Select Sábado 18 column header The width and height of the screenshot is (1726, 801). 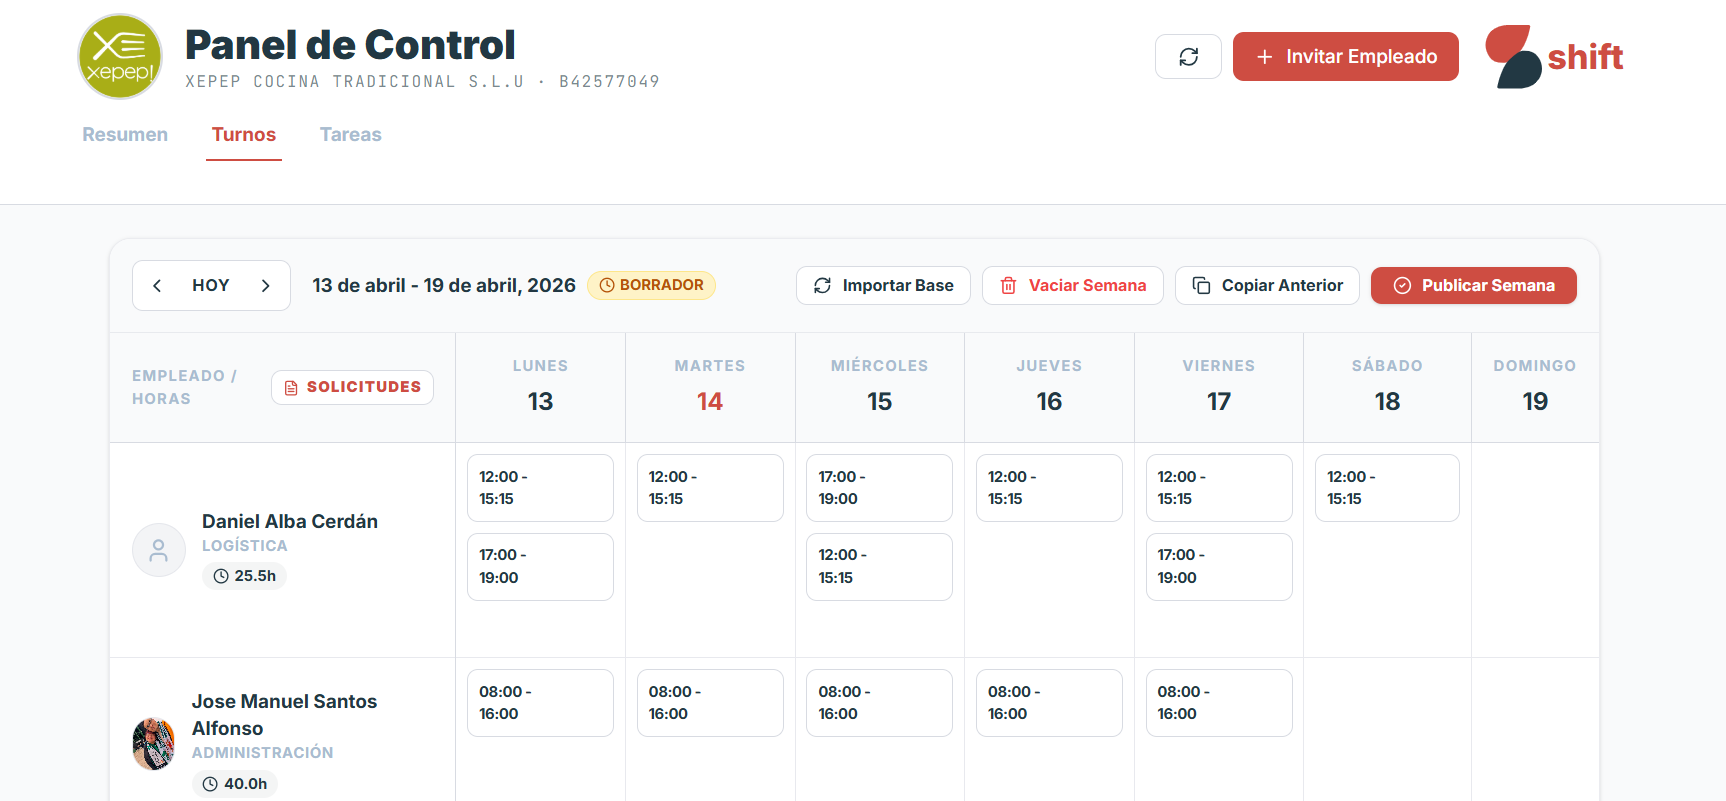tap(1387, 387)
